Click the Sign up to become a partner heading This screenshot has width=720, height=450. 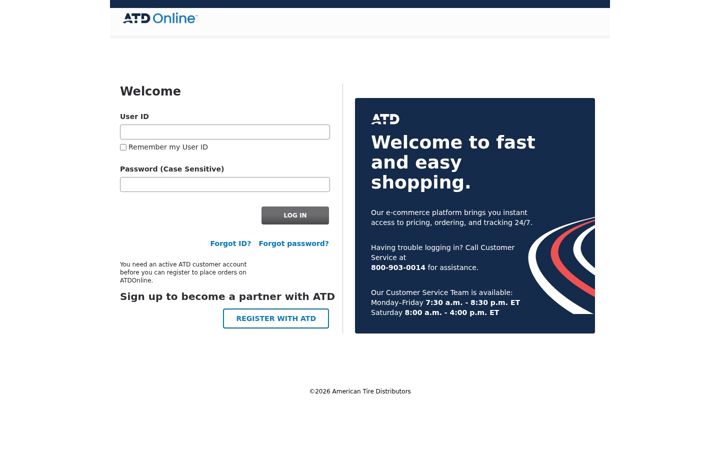[227, 297]
